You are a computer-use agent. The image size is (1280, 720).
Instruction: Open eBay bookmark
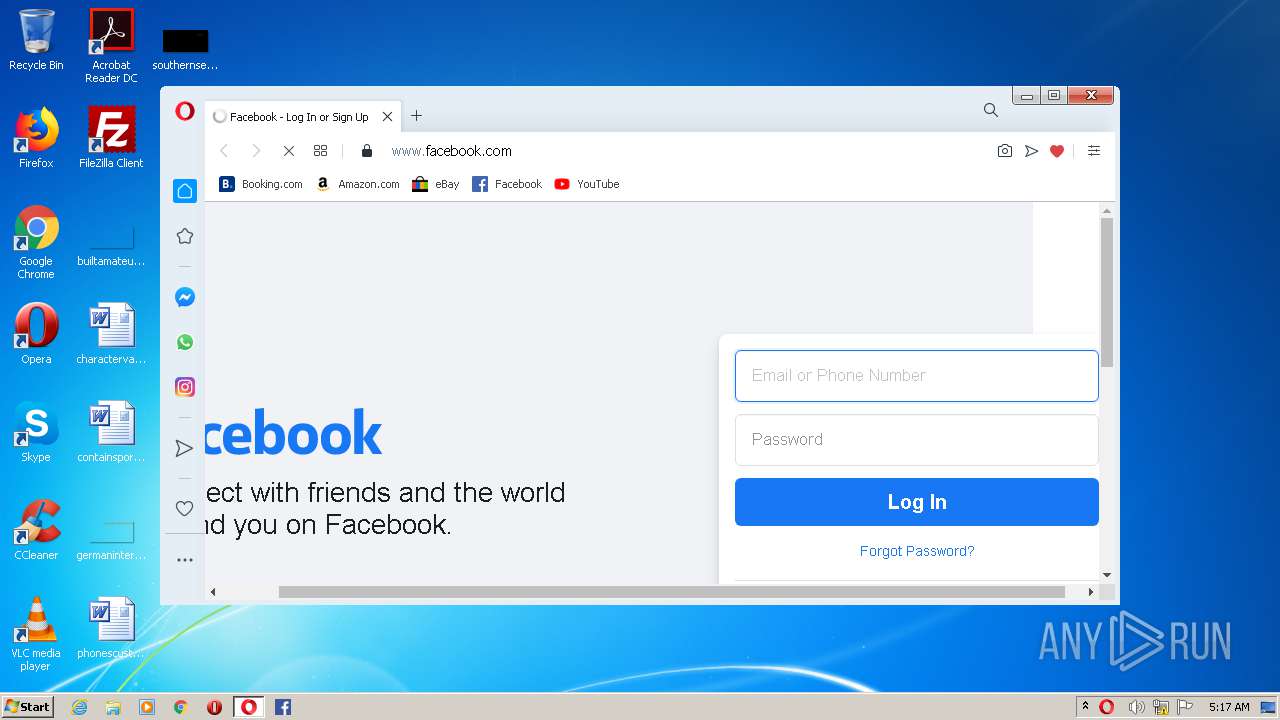click(x=436, y=184)
